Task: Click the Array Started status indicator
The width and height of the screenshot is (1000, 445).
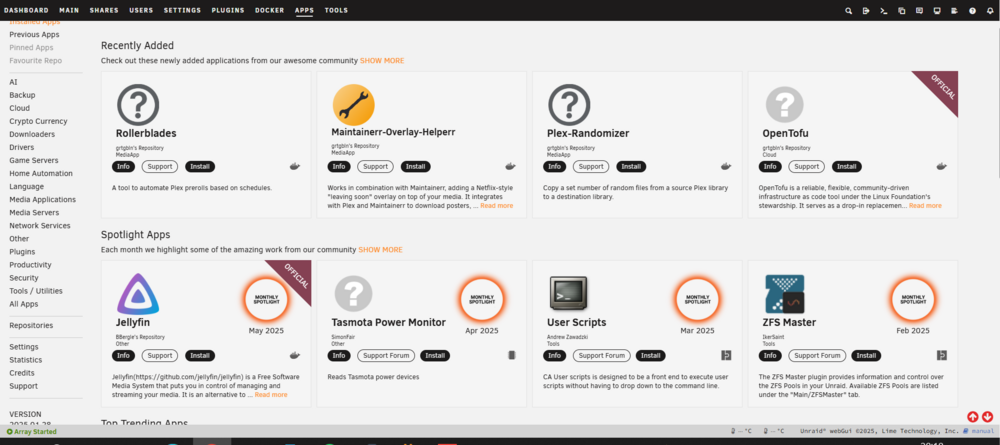Action: 31,432
